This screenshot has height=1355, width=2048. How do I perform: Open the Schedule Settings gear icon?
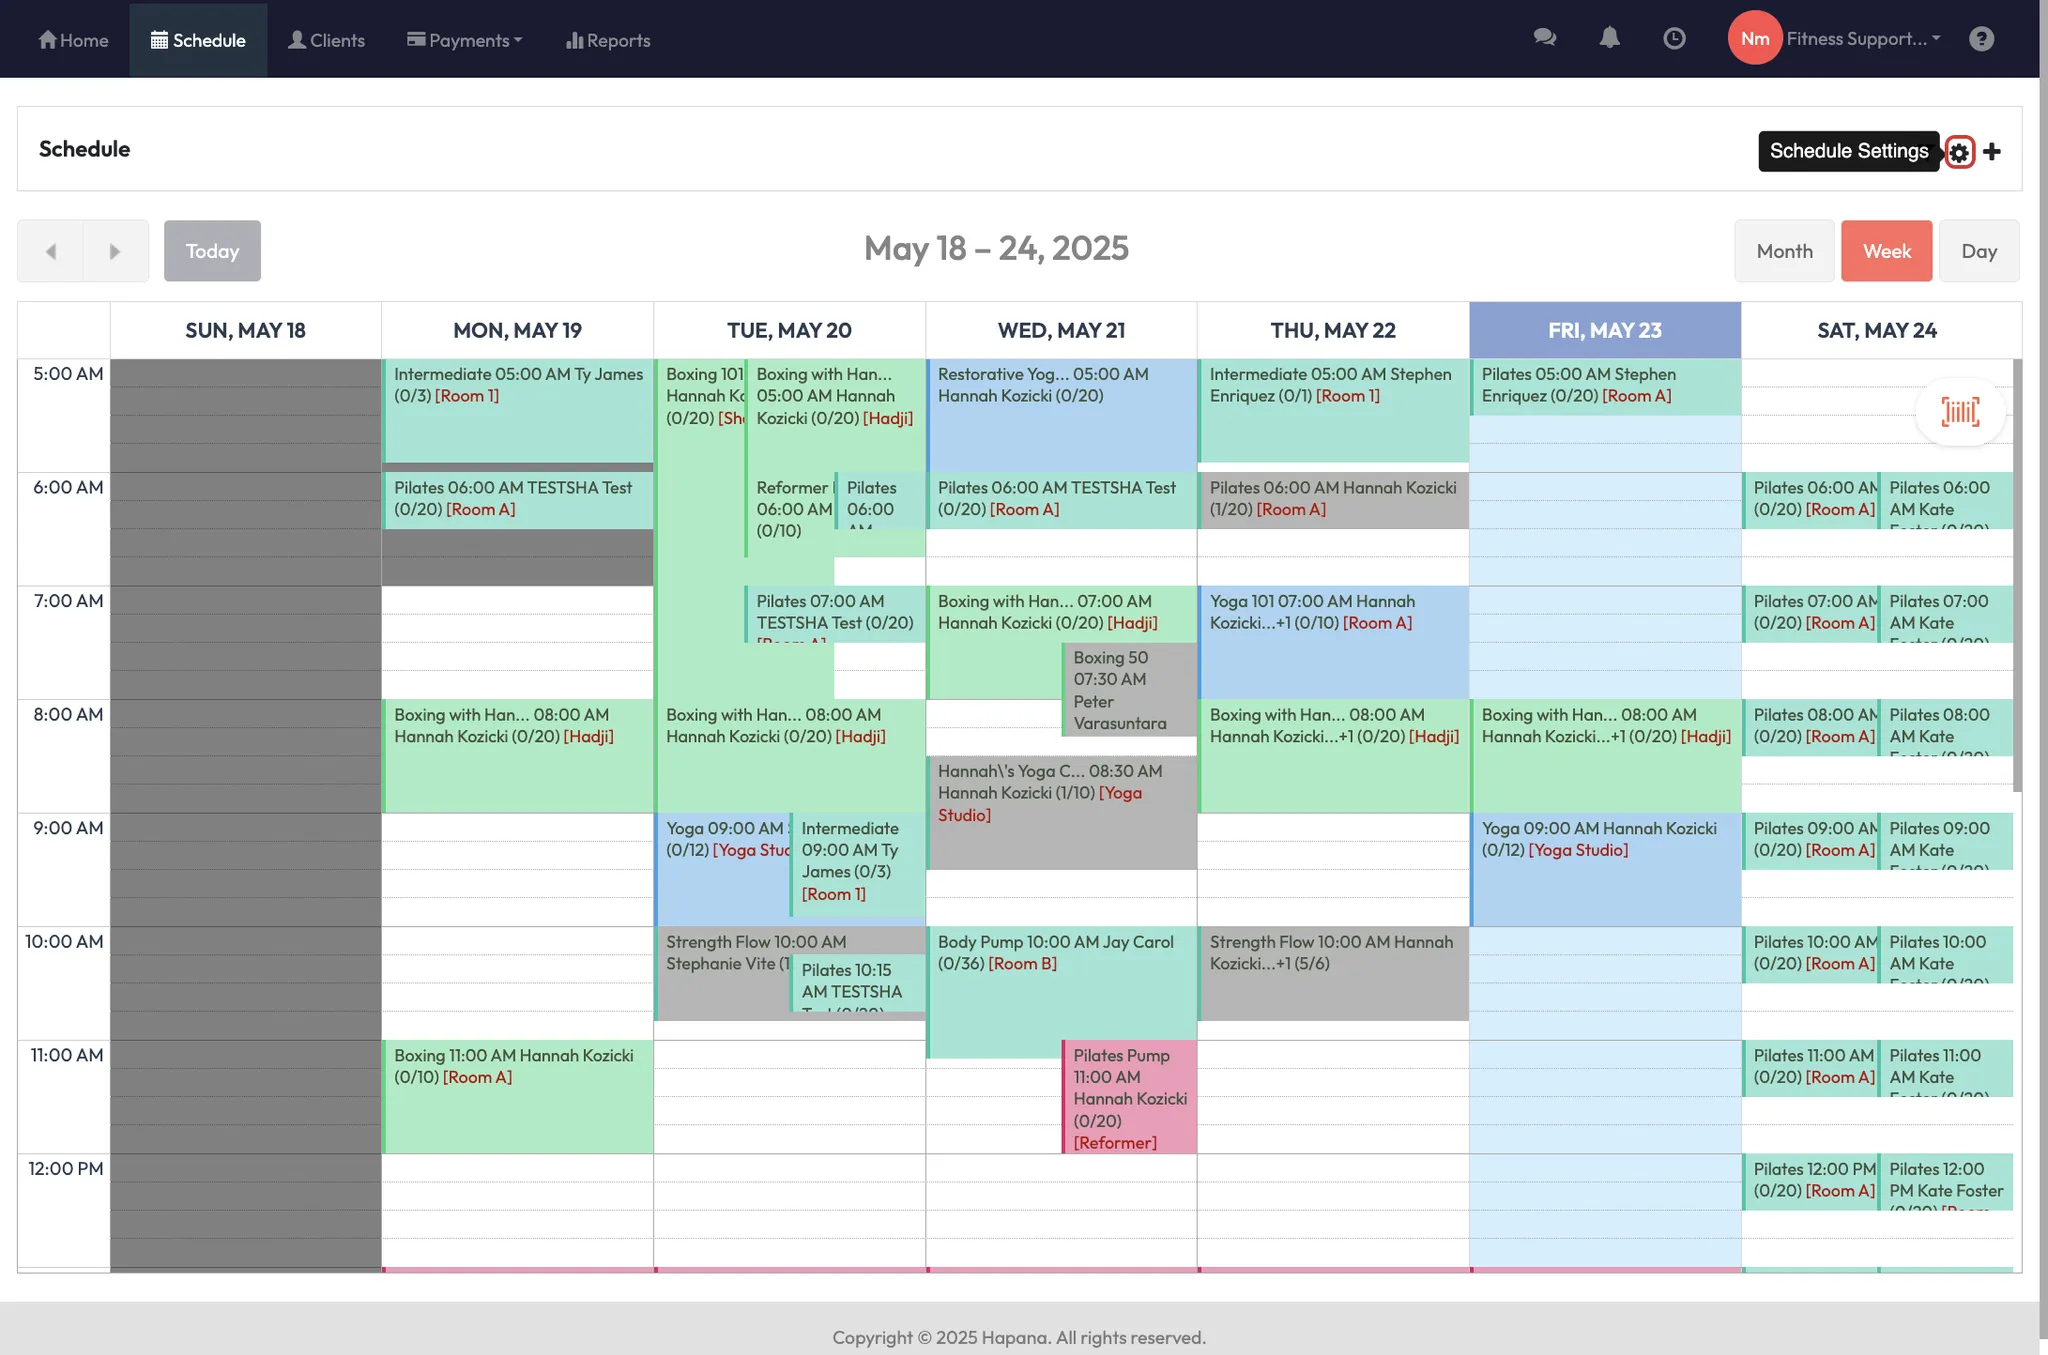[1959, 152]
